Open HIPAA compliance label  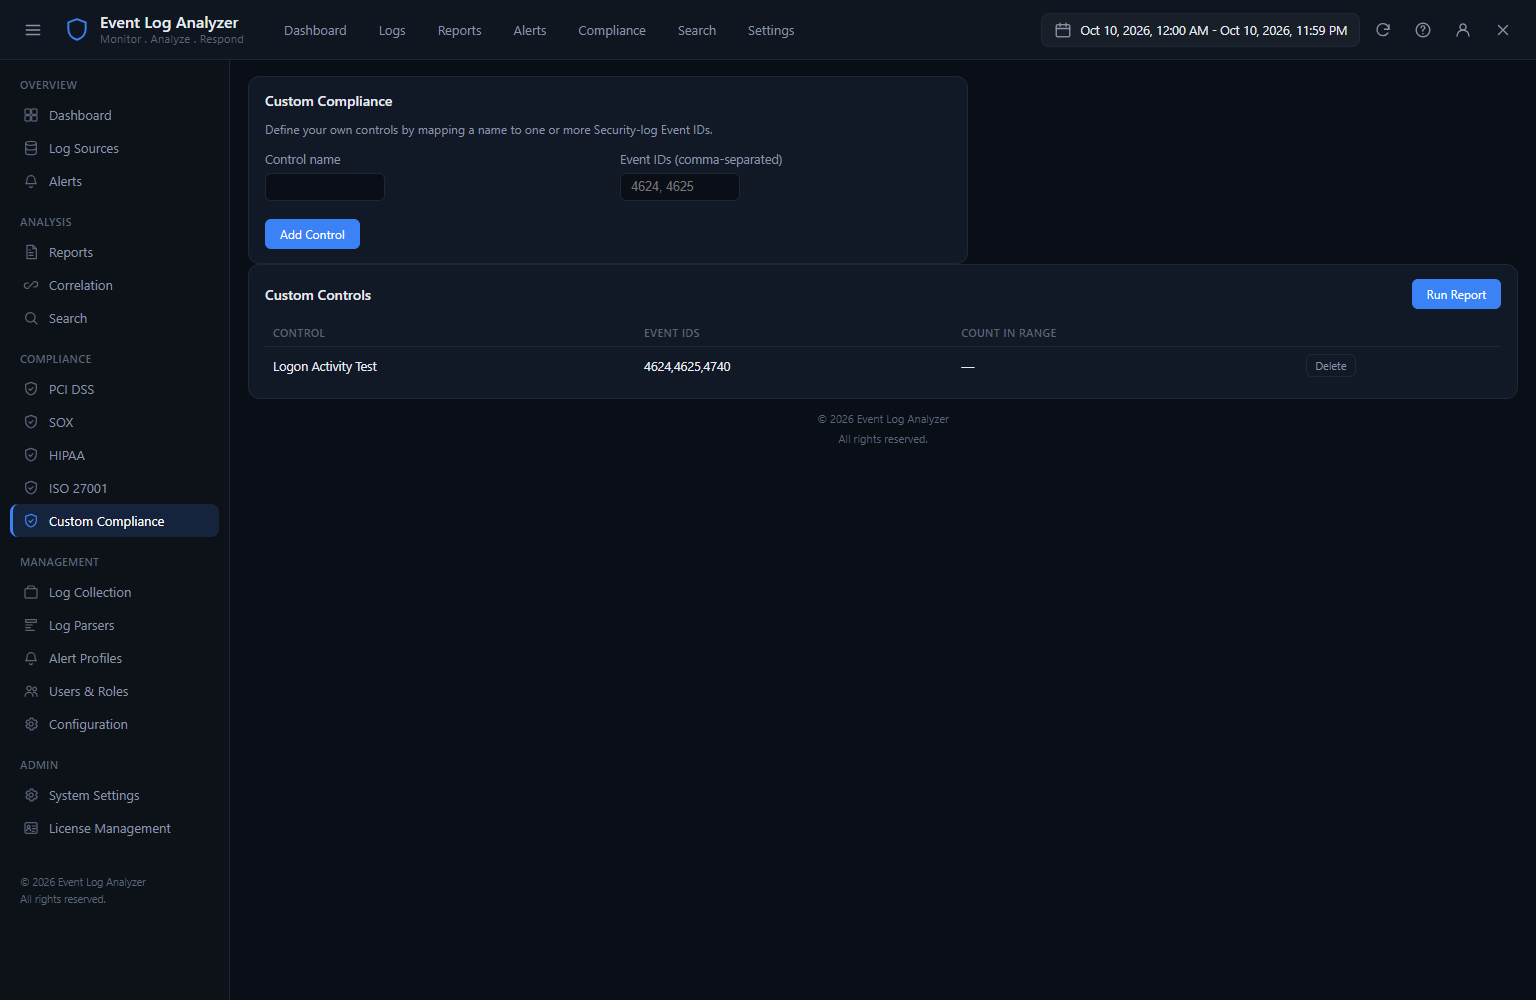click(67, 455)
